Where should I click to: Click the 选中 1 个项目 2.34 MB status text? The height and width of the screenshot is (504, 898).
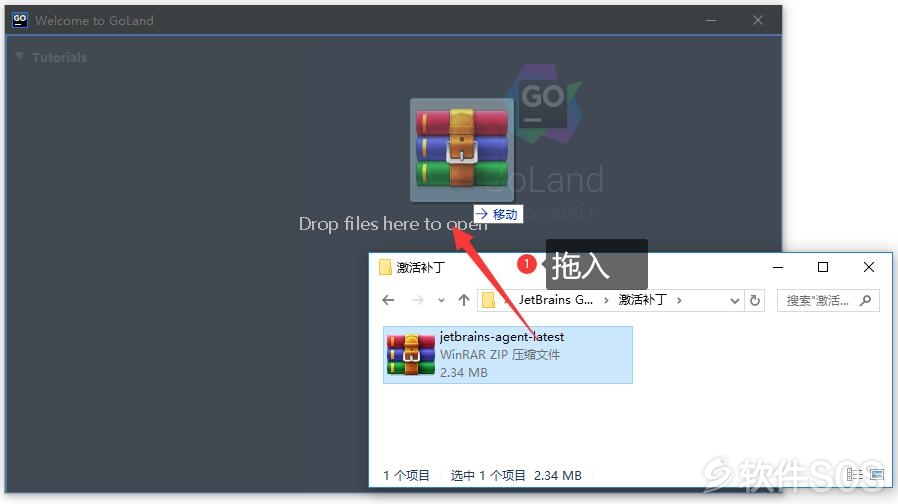point(516,475)
